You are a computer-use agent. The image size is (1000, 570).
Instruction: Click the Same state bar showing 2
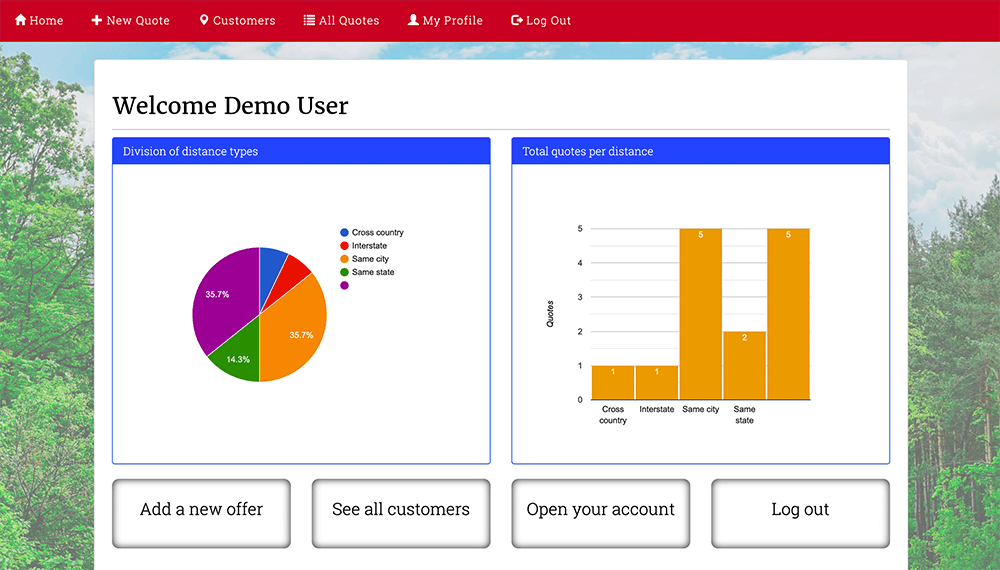744,365
